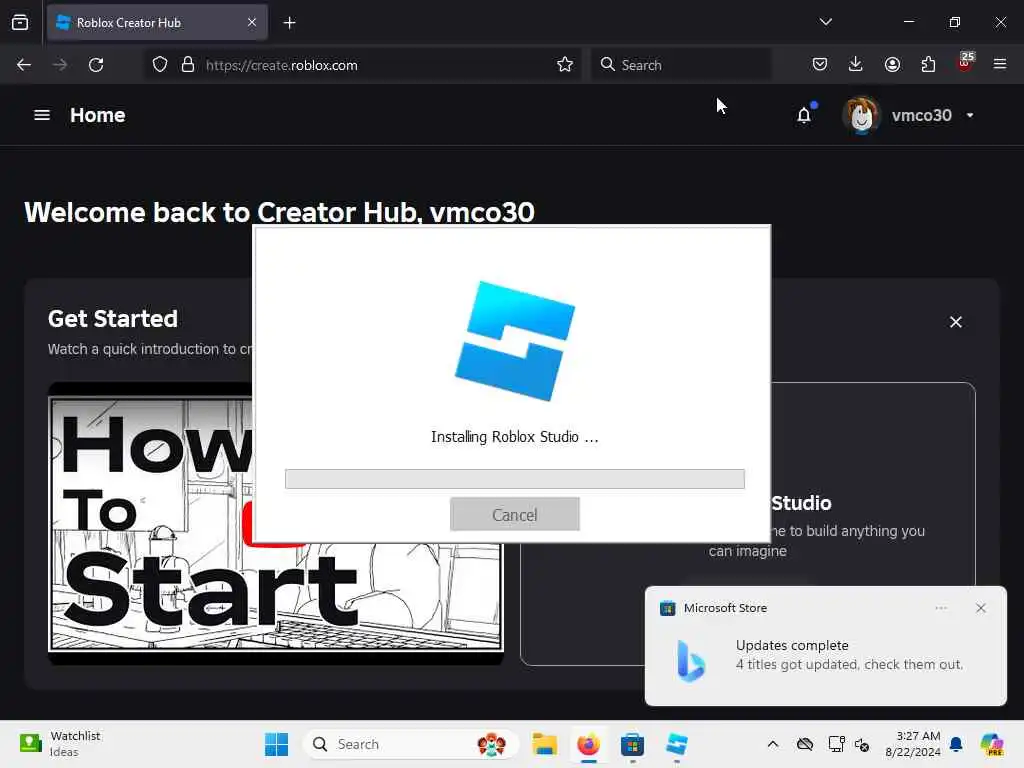The width and height of the screenshot is (1024, 768).
Task: Reload the current page
Action: pyautogui.click(x=96, y=65)
